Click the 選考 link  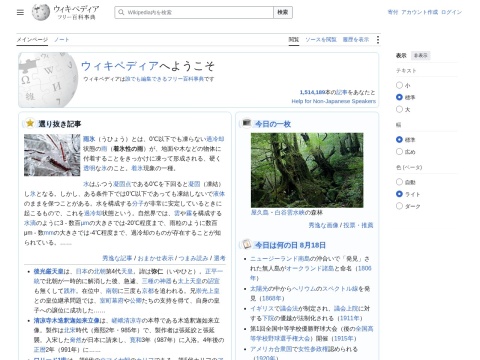click(220, 258)
